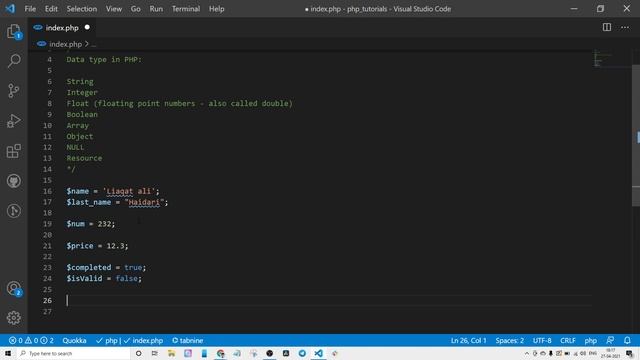Open the View menu
Image resolution: width=640 pixels, height=360 pixels.
pos(114,9)
